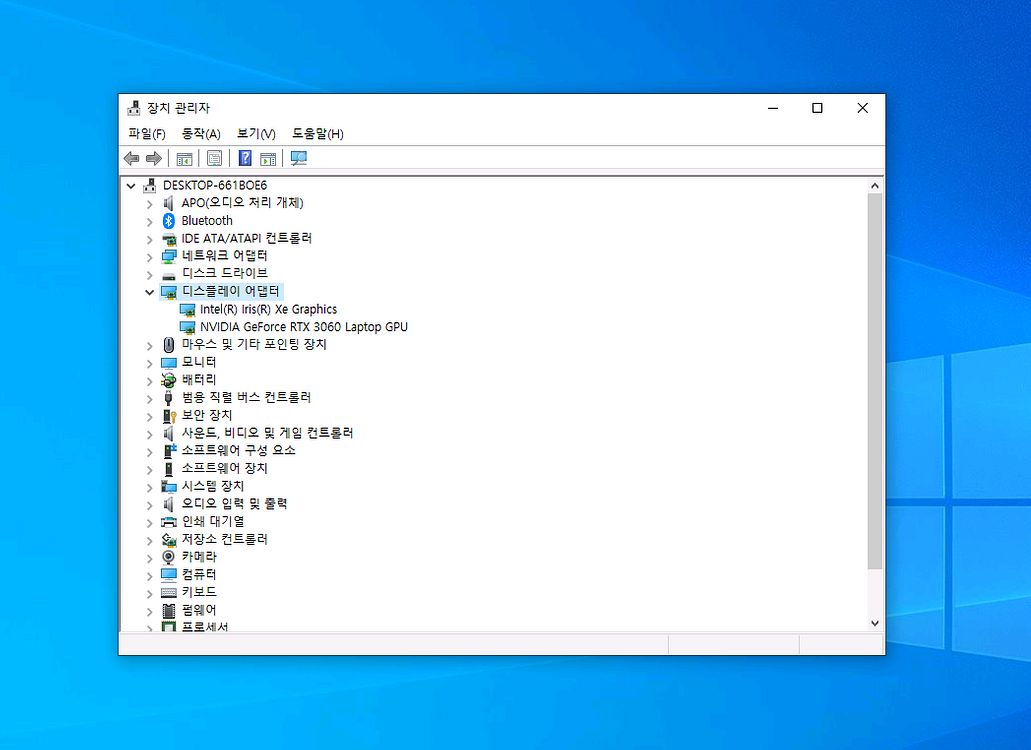Click the 펌웨어 chip icon
Screen dimensions: 1031x750
tap(169, 611)
